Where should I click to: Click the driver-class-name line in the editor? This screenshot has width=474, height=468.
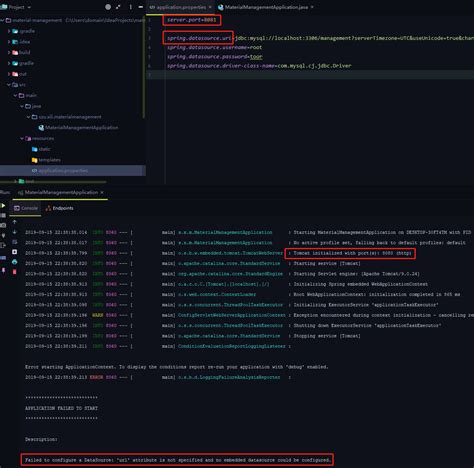click(x=259, y=66)
